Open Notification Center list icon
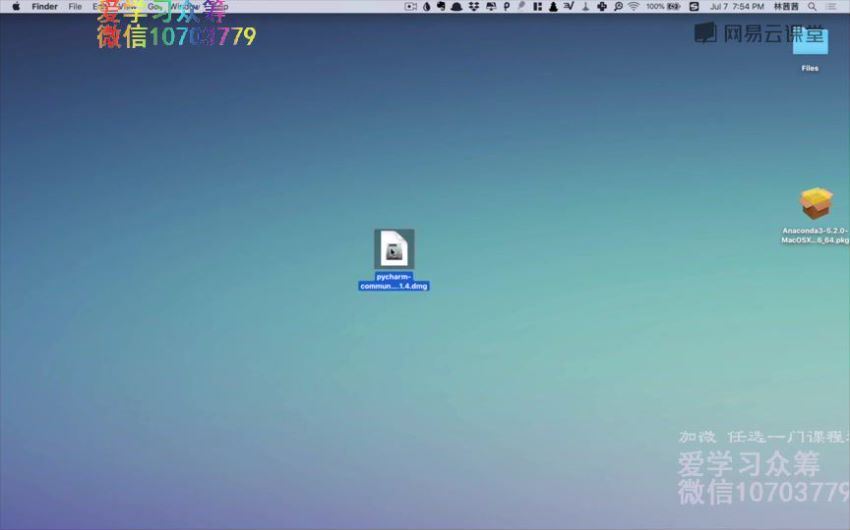The width and height of the screenshot is (850, 530). (x=830, y=7)
